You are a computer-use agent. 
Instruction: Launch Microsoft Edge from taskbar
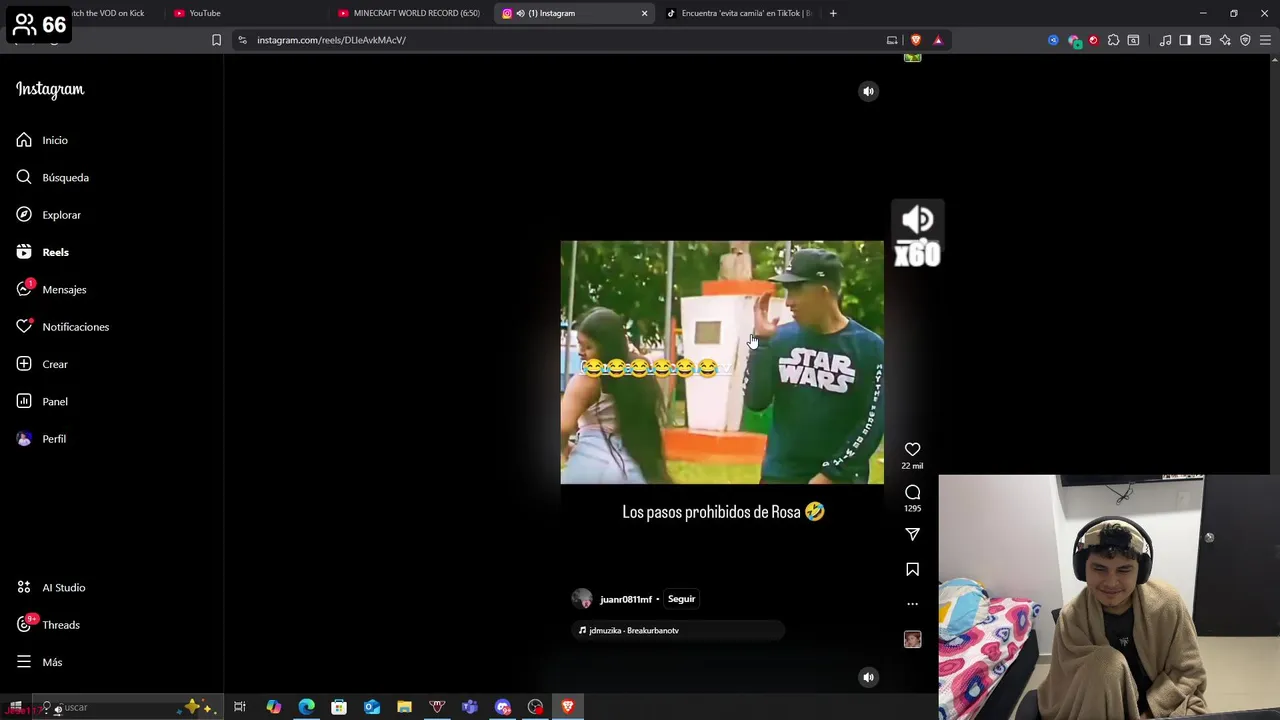tap(306, 707)
